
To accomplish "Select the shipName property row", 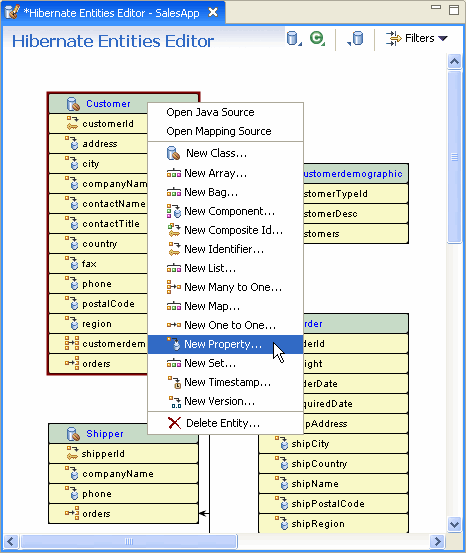I will pos(333,484).
